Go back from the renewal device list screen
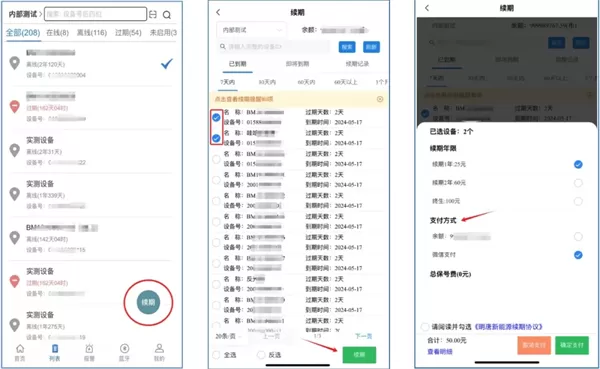The image size is (600, 369). click(218, 12)
